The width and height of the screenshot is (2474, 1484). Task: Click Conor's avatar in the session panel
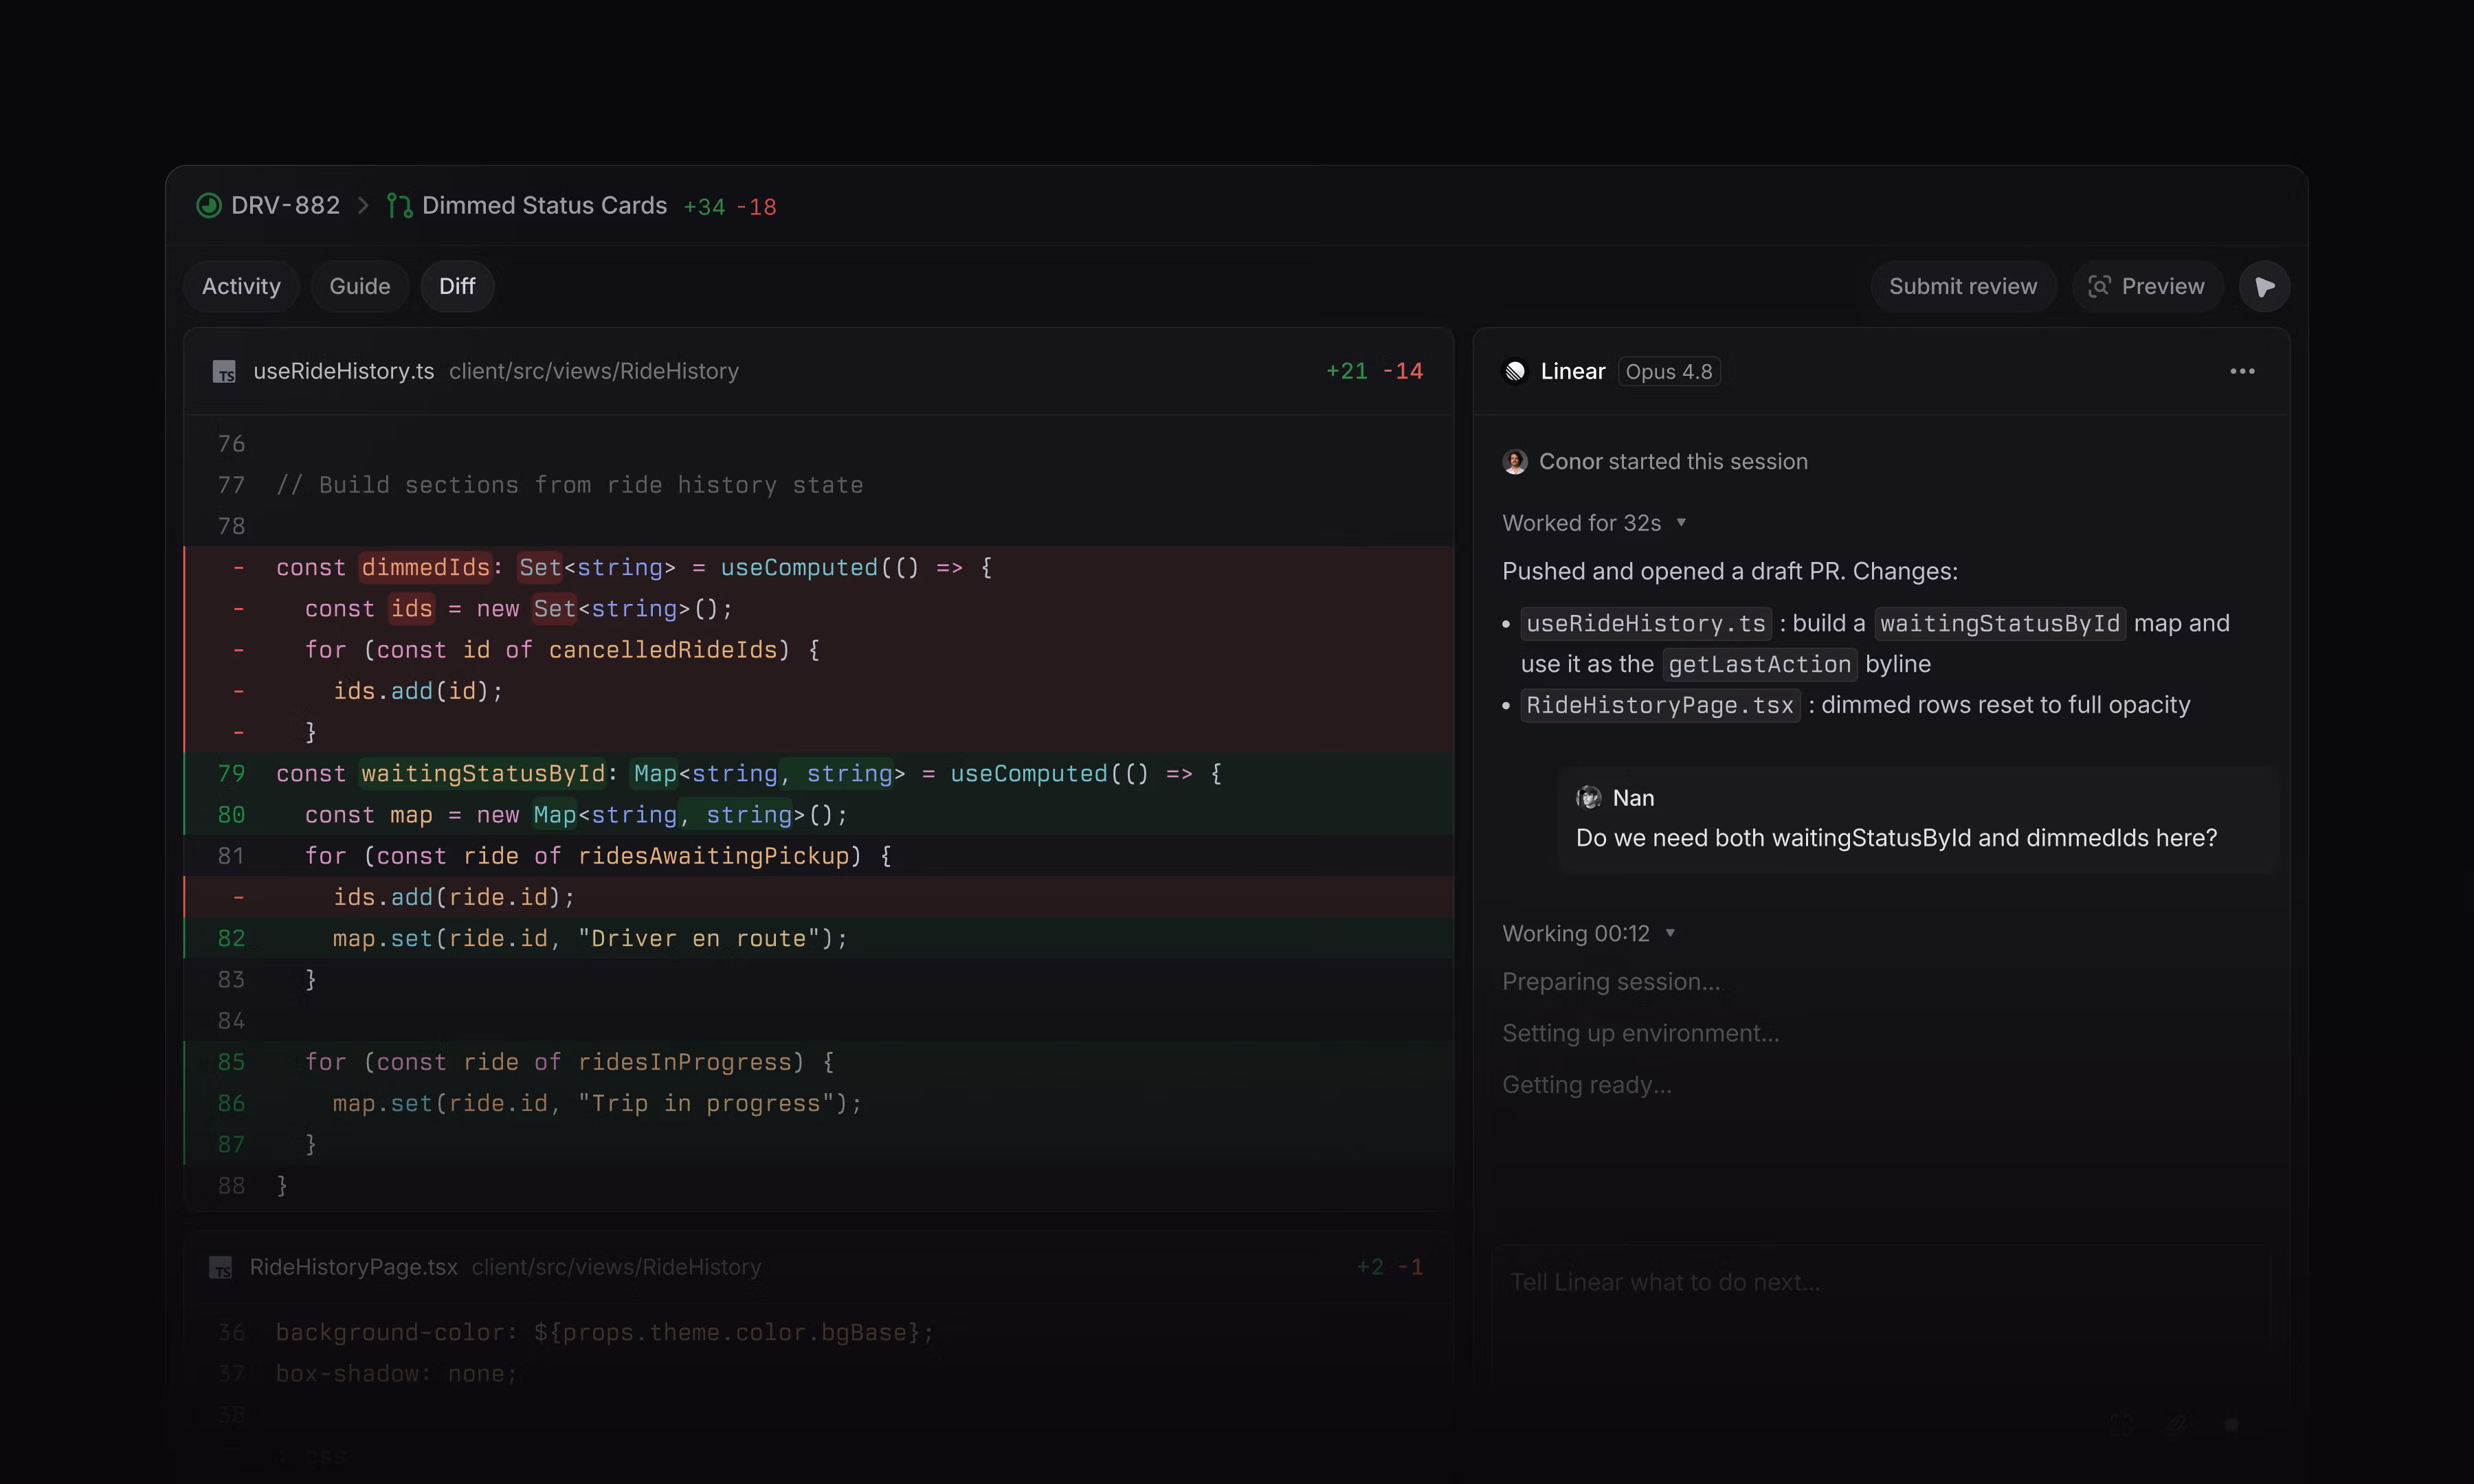tap(1515, 462)
